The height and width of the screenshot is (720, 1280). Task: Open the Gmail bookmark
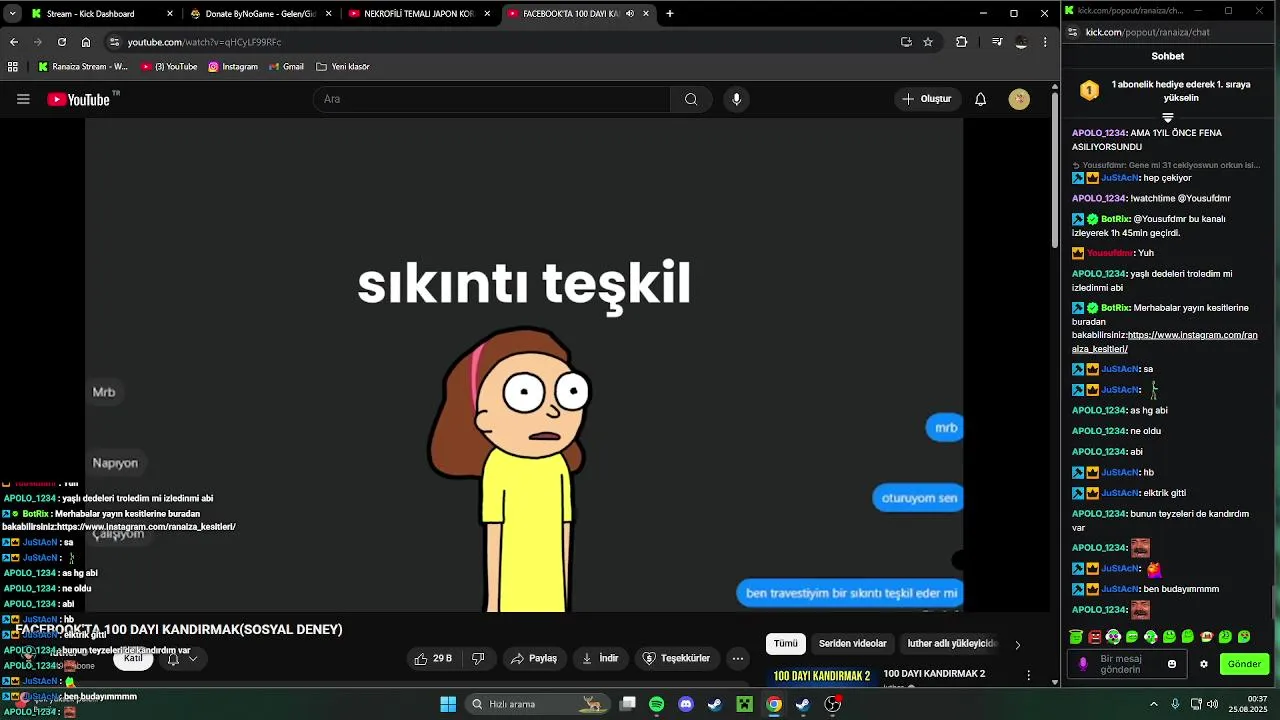[286, 67]
